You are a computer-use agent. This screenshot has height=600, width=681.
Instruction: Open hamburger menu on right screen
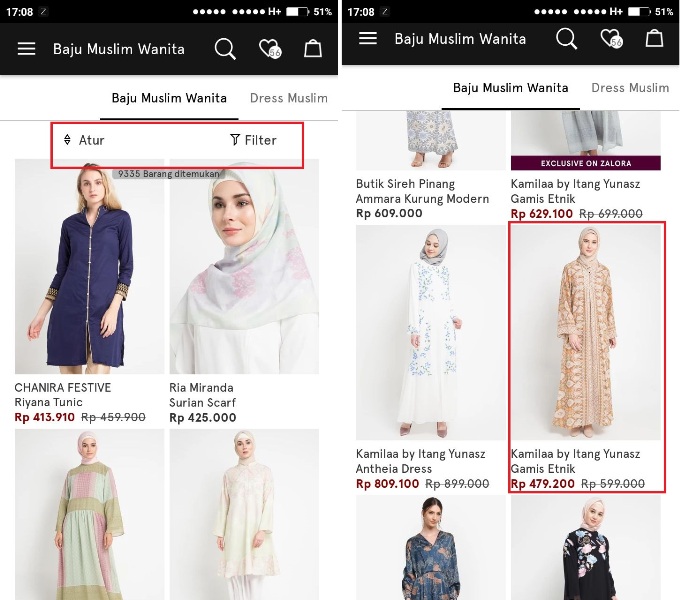[x=368, y=38]
